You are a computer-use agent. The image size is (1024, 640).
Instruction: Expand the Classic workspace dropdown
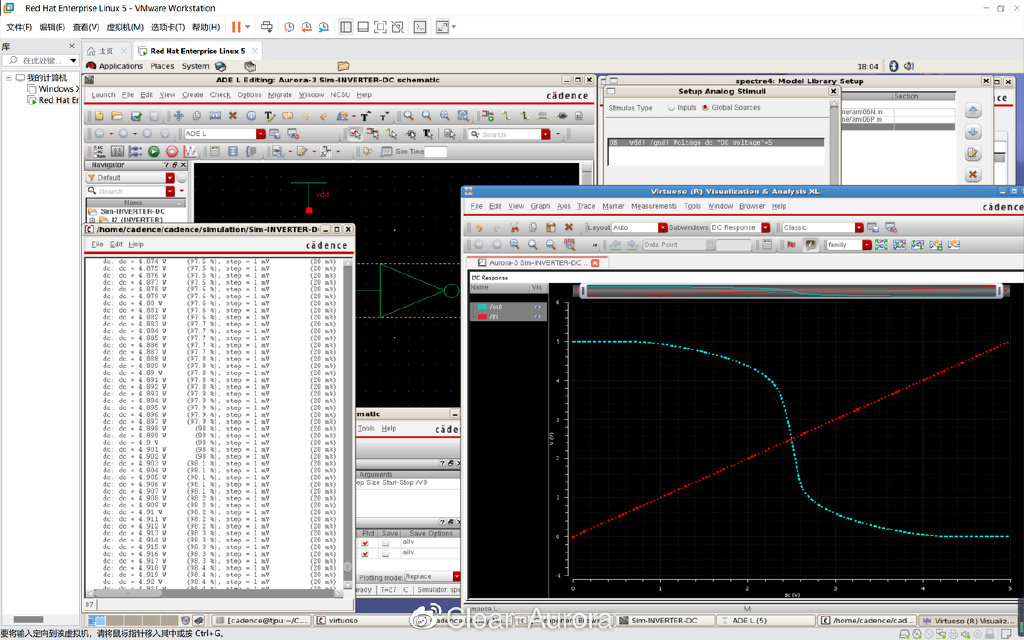click(858, 228)
